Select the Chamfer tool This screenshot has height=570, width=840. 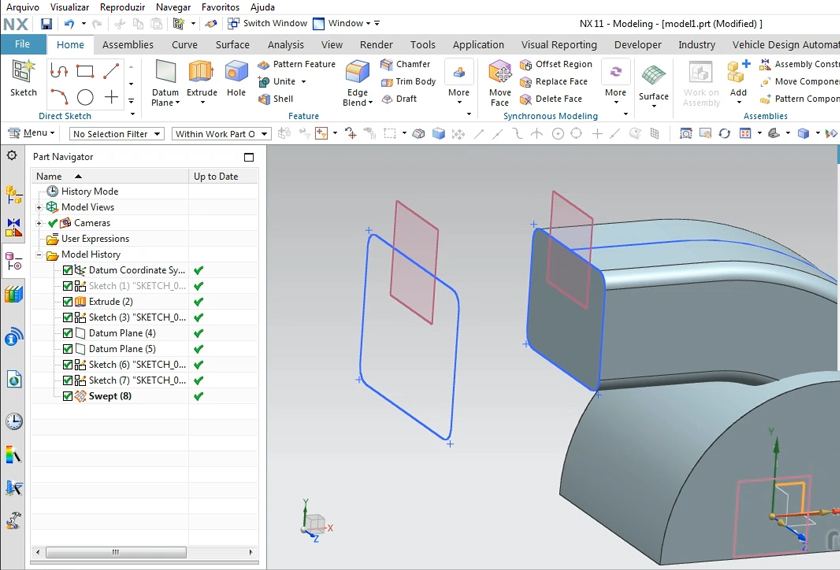405,64
